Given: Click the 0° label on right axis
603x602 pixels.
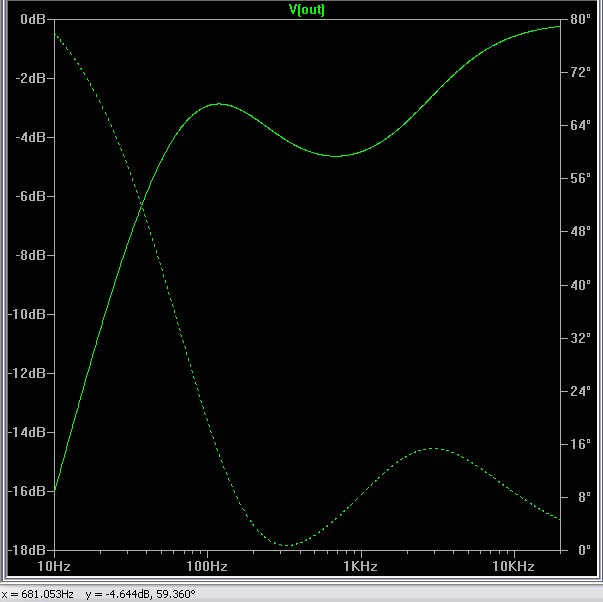Looking at the screenshot, I should tap(576, 550).
